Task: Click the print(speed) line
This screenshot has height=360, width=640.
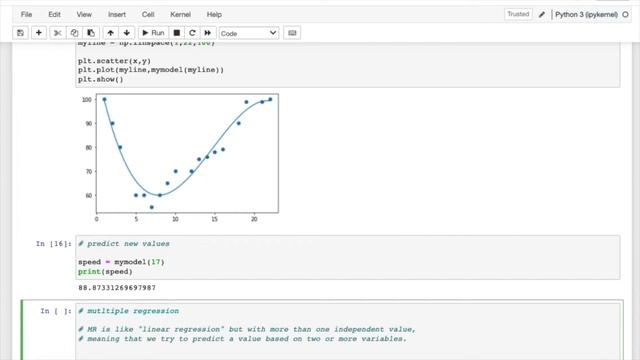Action: pos(105,271)
